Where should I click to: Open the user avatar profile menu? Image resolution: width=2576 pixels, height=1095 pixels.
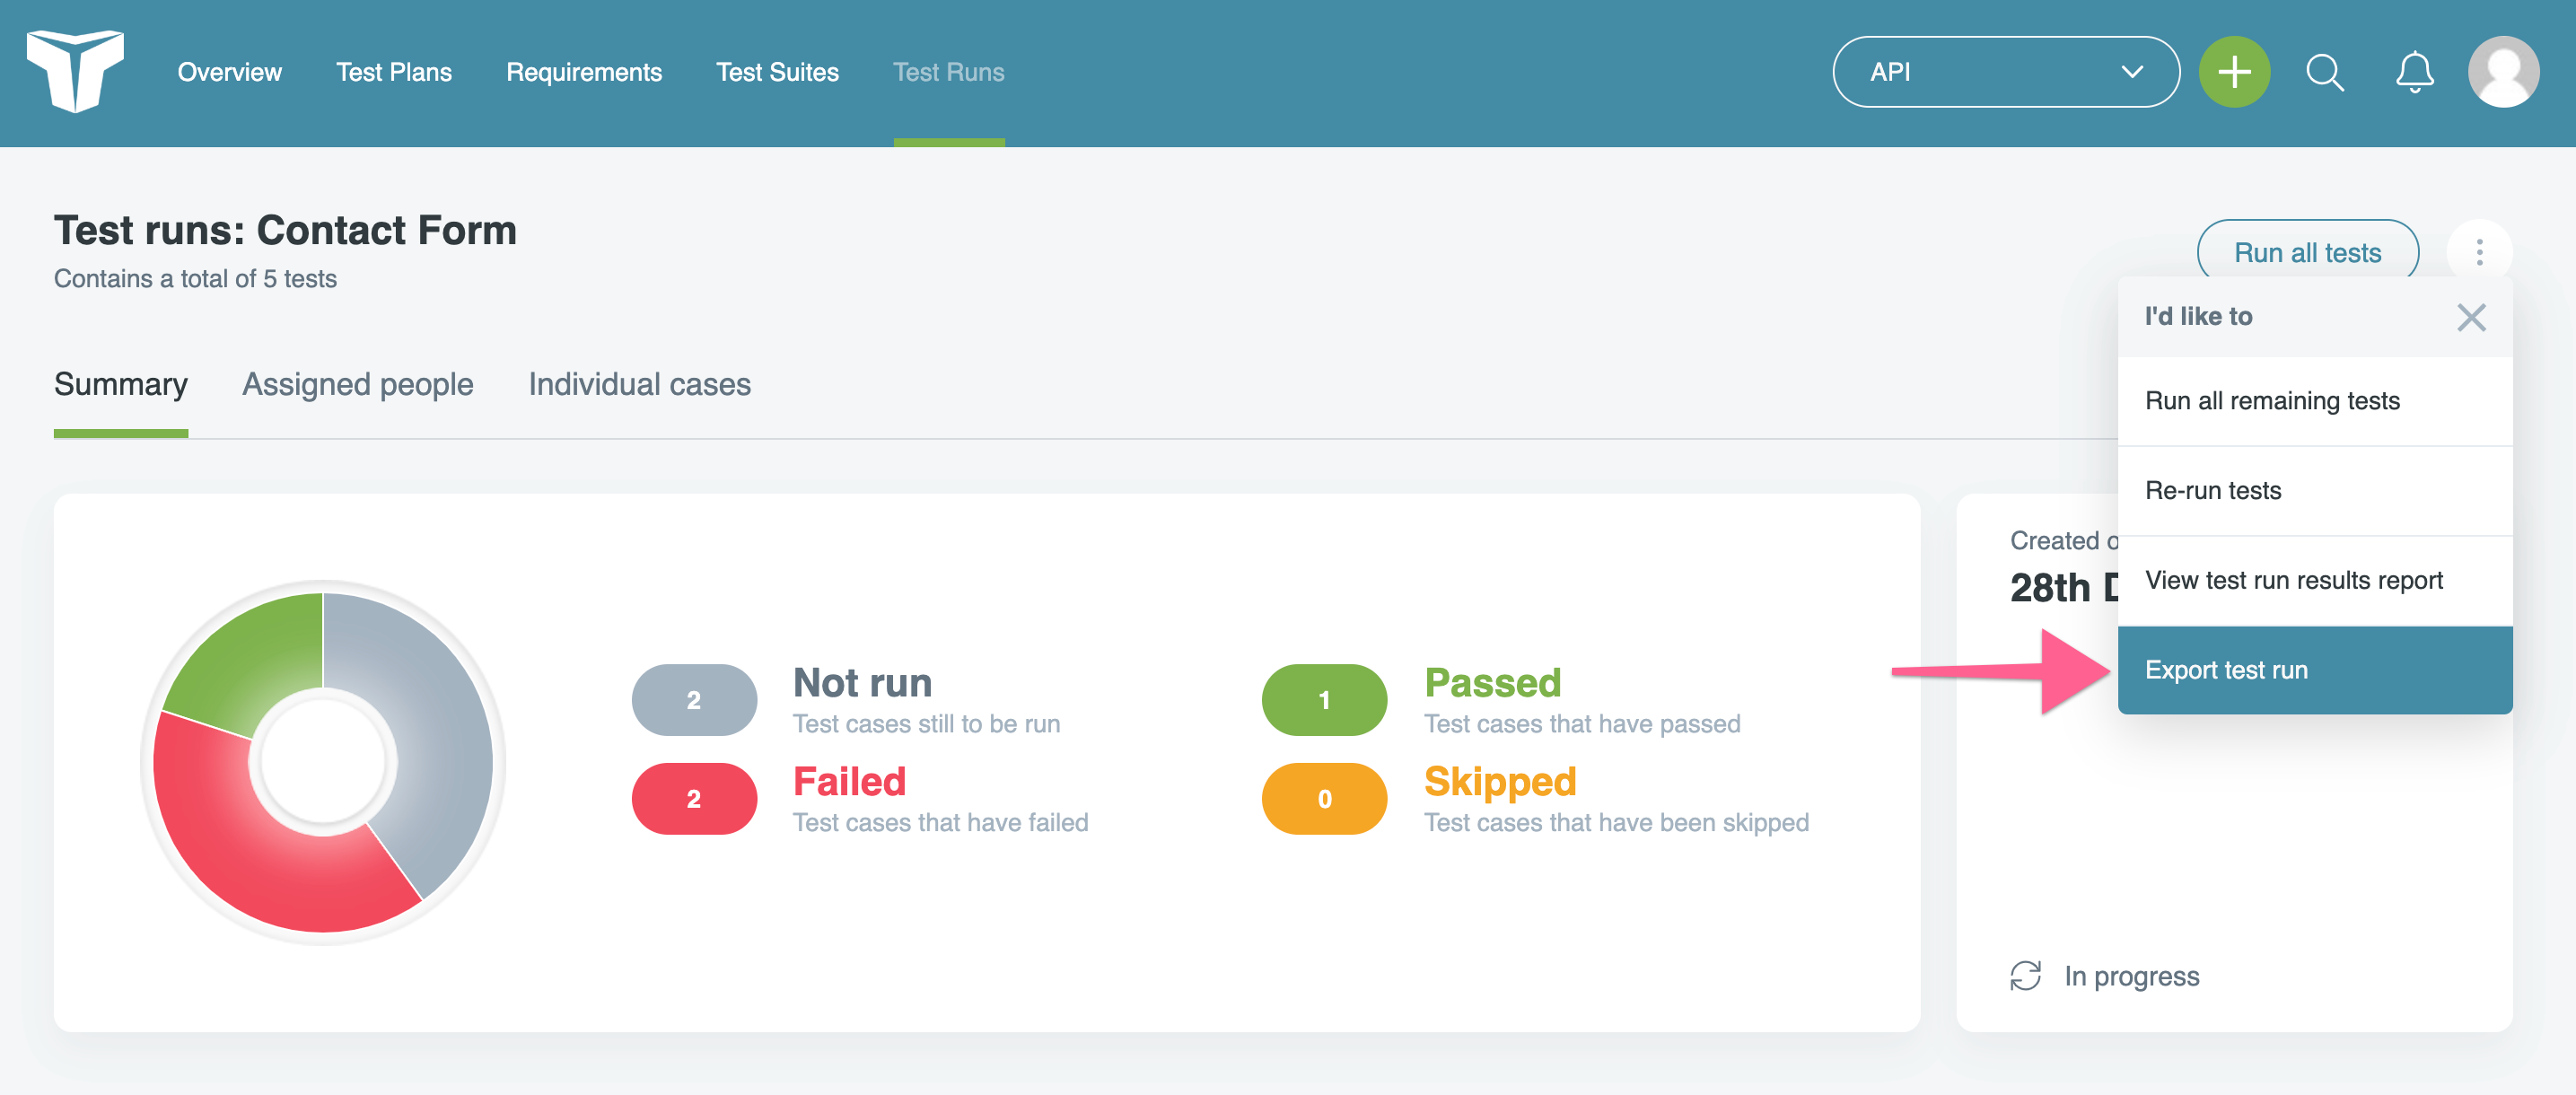[2503, 72]
